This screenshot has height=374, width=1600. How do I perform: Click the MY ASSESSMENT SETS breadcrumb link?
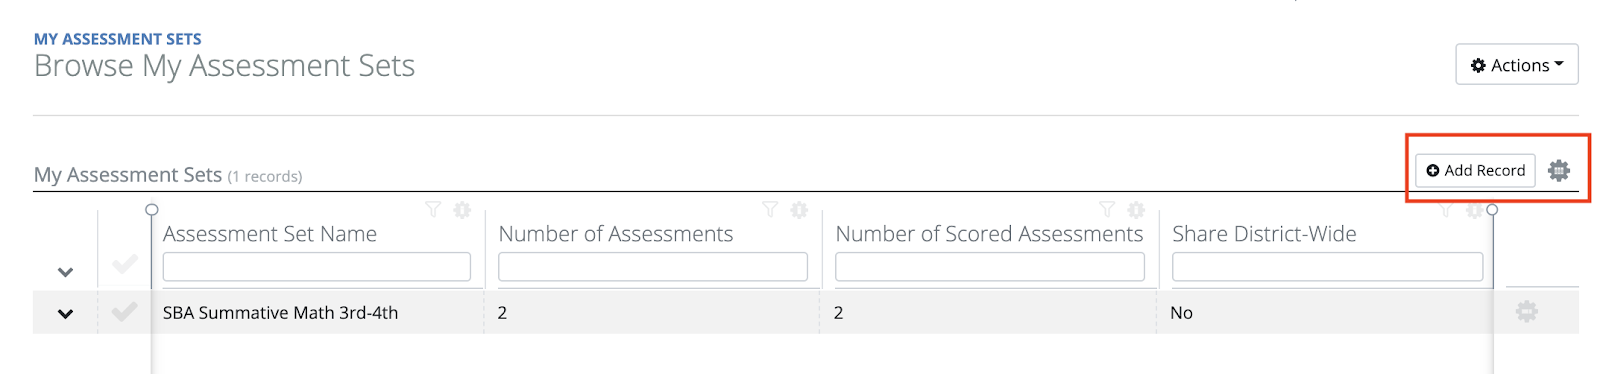point(118,39)
